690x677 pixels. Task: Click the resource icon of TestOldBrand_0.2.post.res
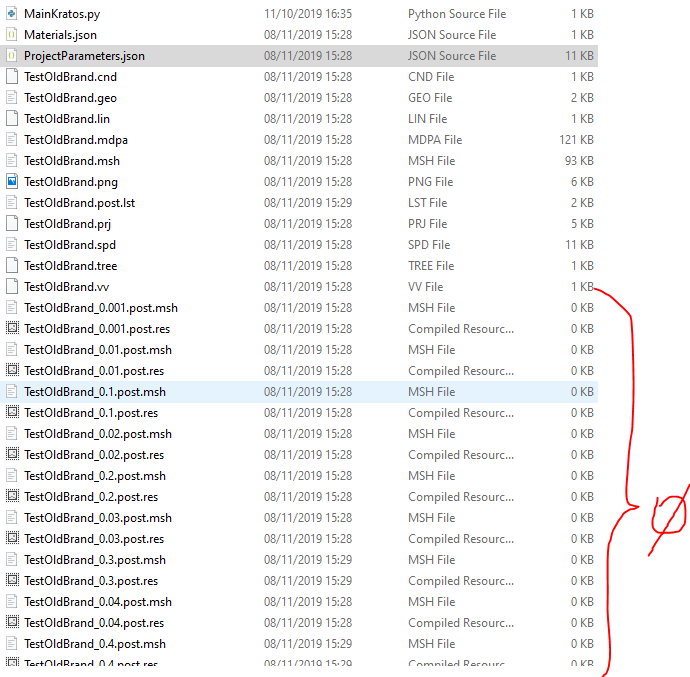coord(12,496)
